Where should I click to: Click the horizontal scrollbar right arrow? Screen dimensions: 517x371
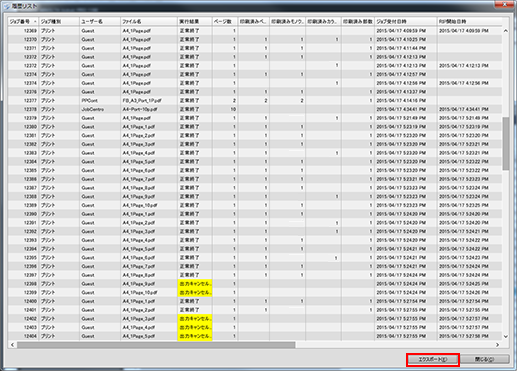click(498, 345)
